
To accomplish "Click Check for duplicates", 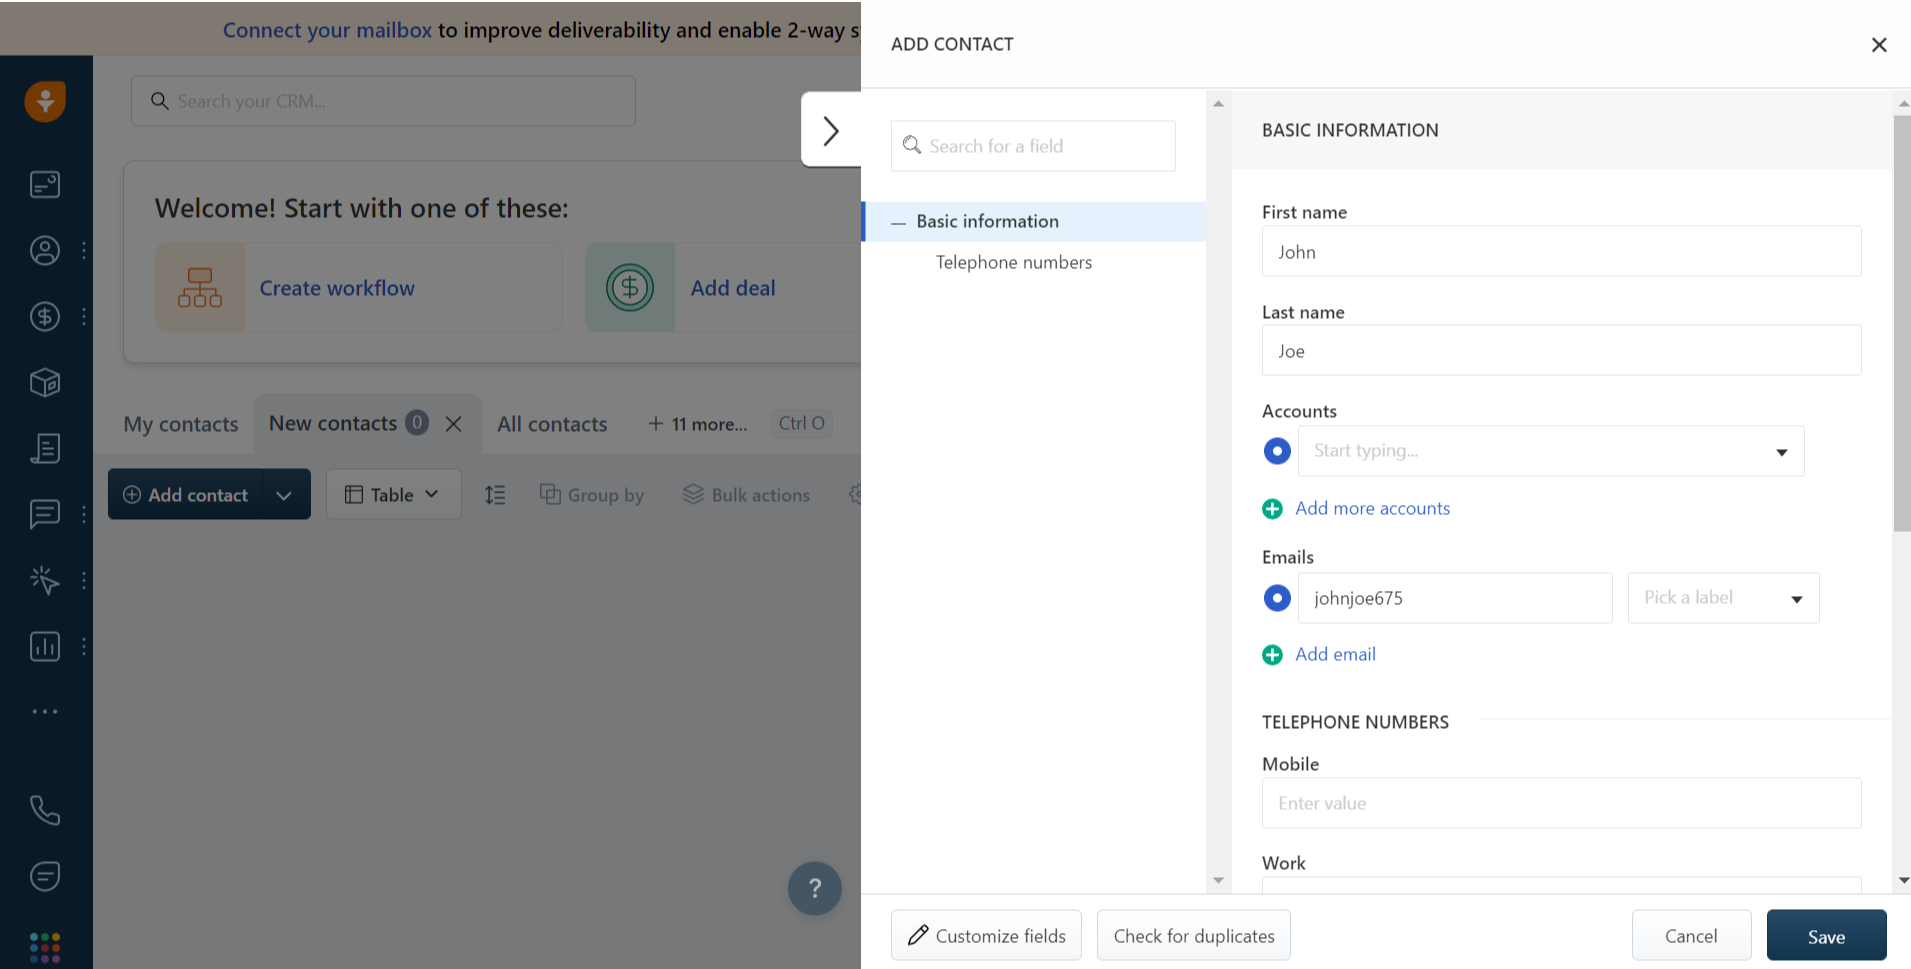I will click(x=1193, y=935).
